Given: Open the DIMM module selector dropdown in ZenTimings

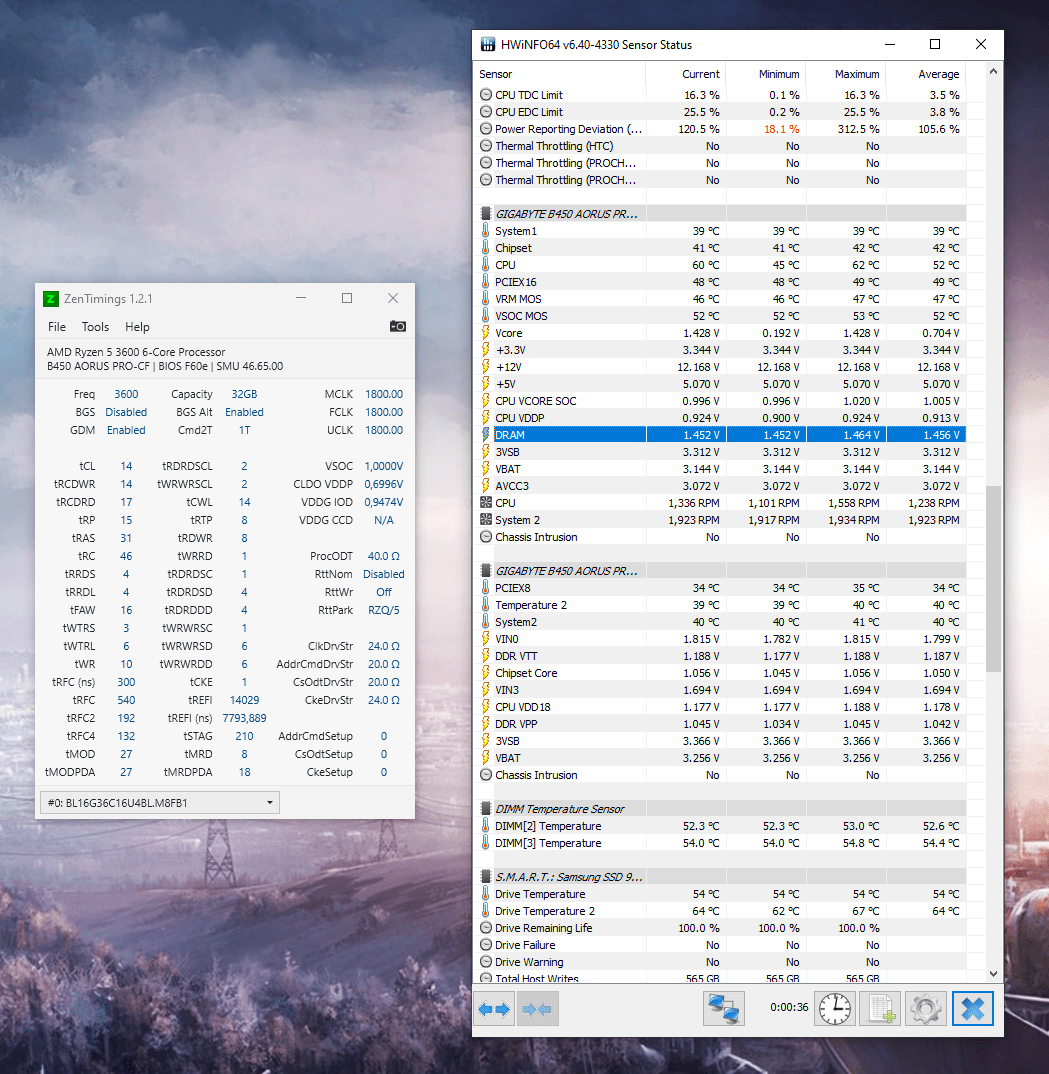Looking at the screenshot, I should (160, 803).
